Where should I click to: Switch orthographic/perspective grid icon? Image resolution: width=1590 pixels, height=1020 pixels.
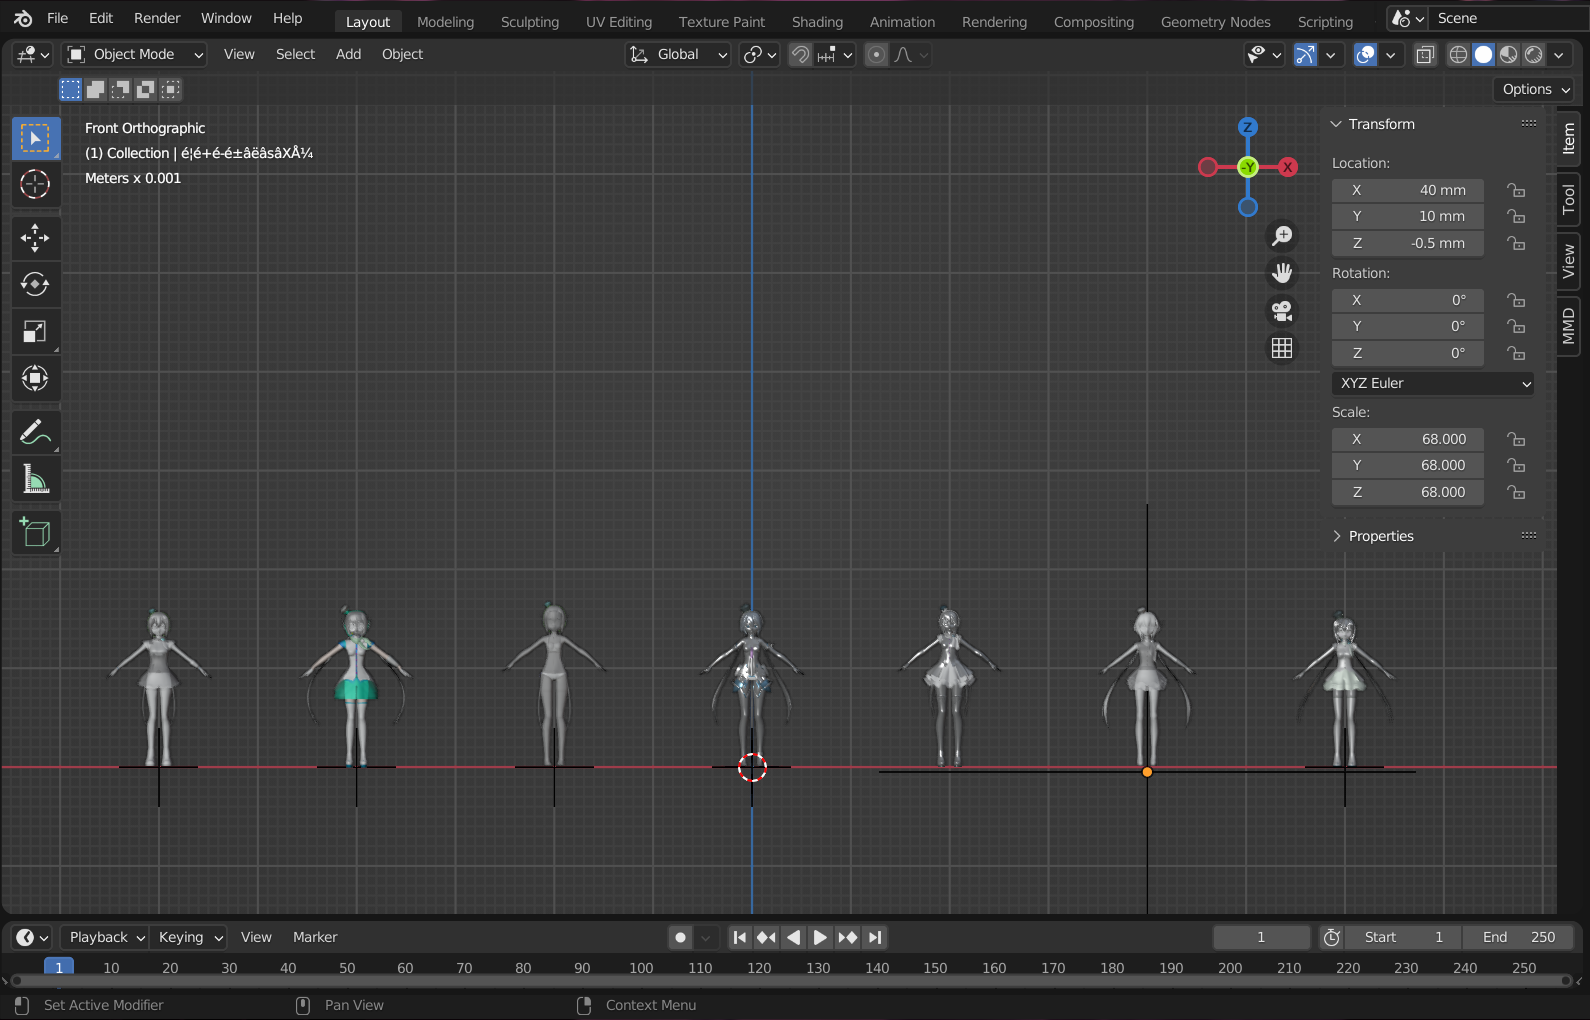[x=1282, y=348]
